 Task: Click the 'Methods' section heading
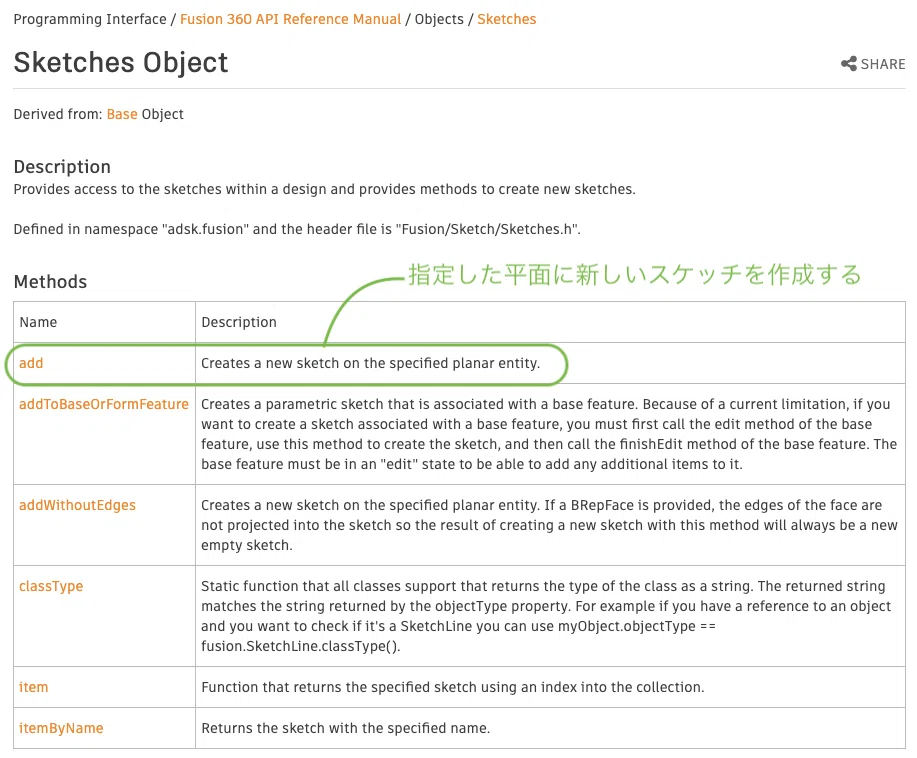tap(50, 282)
